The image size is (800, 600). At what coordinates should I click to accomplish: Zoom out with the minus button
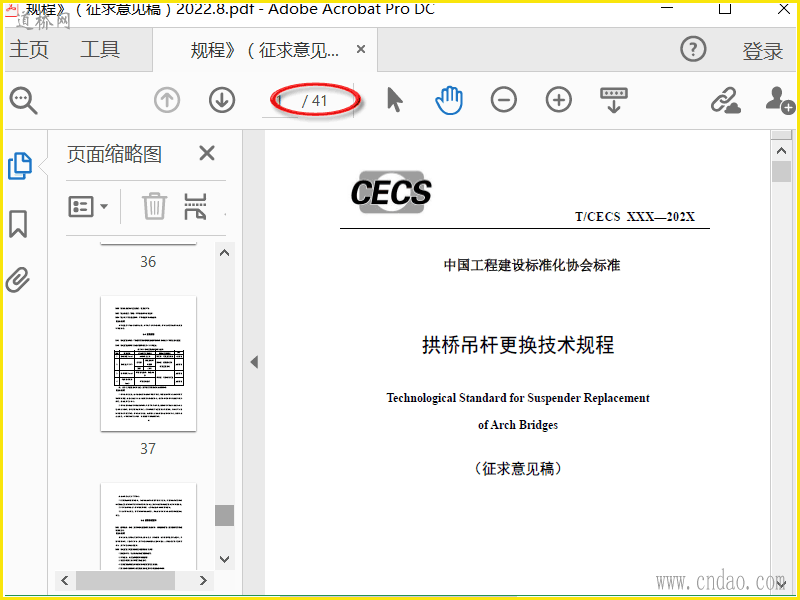click(504, 100)
